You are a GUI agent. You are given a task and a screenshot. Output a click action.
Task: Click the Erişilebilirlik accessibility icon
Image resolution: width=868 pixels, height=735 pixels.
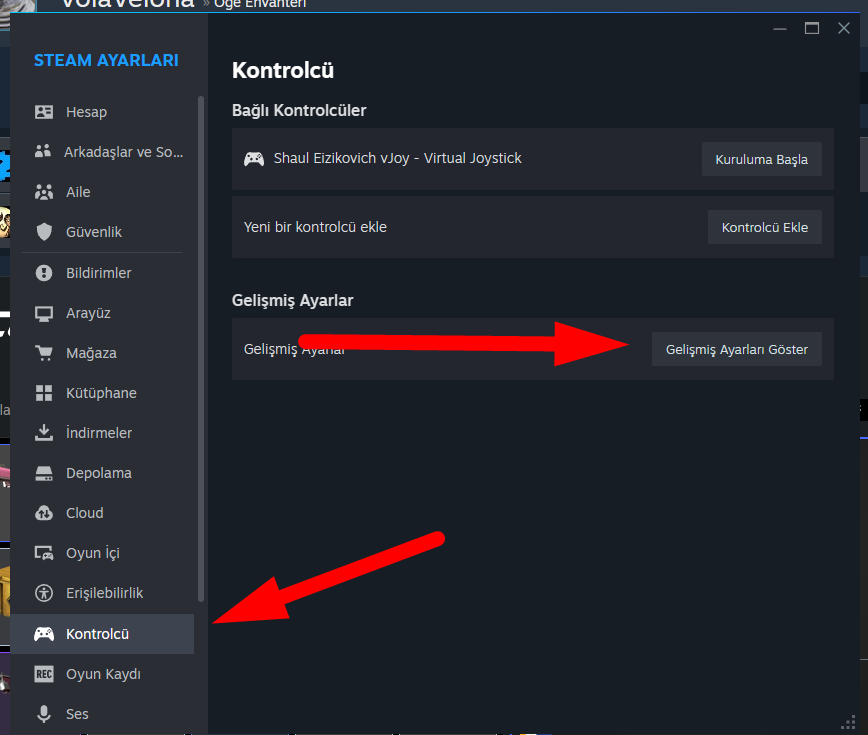tap(44, 593)
